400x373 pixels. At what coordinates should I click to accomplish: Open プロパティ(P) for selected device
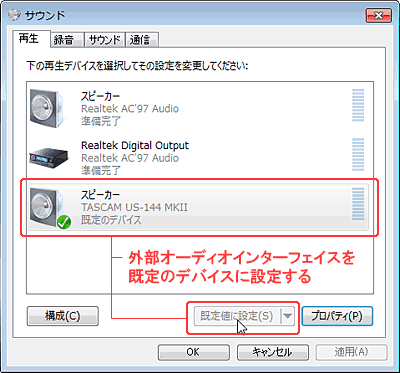point(337,316)
